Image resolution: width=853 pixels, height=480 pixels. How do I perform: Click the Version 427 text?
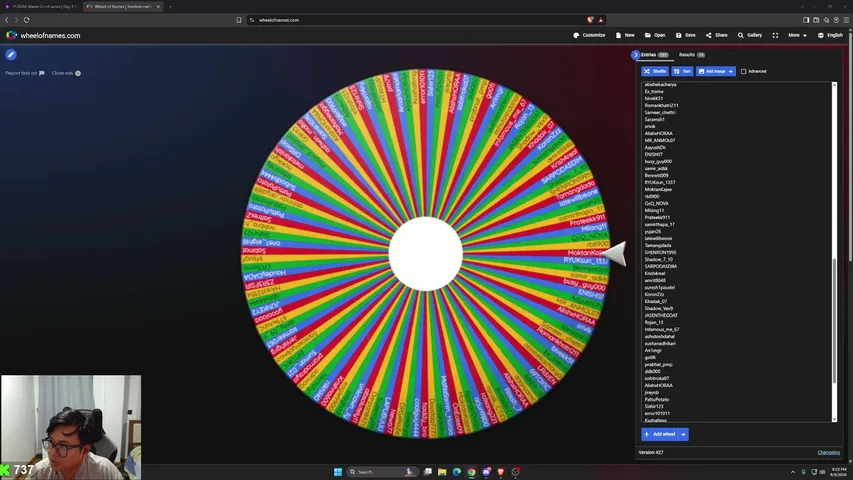click(x=651, y=452)
